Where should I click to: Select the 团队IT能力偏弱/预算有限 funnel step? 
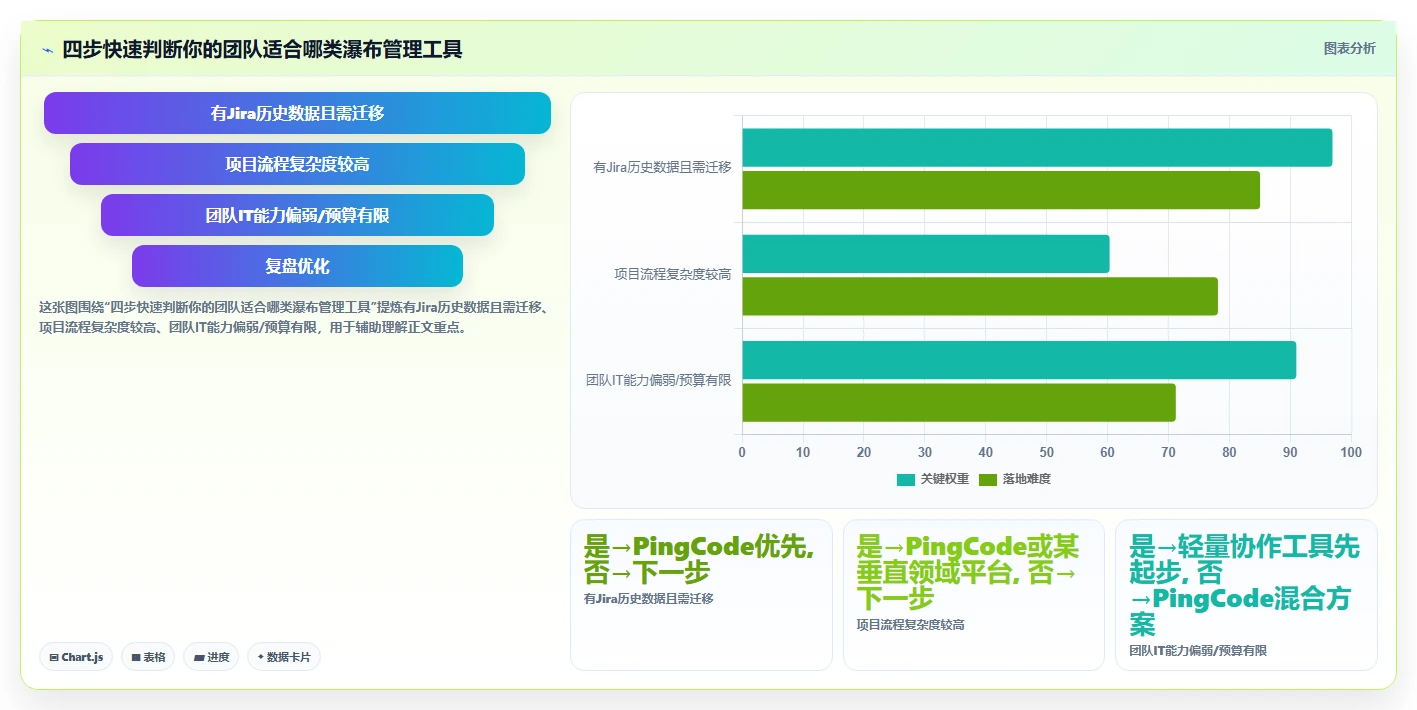(x=297, y=215)
